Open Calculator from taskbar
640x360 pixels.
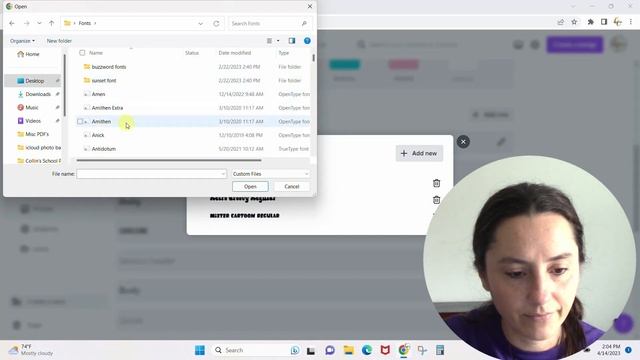pos(440,350)
